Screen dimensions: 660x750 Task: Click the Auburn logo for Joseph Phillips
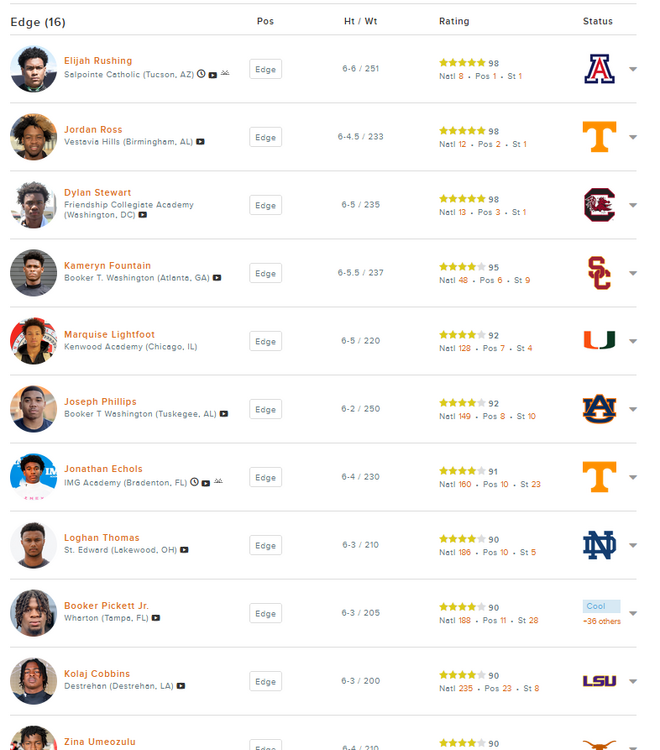pyautogui.click(x=599, y=409)
